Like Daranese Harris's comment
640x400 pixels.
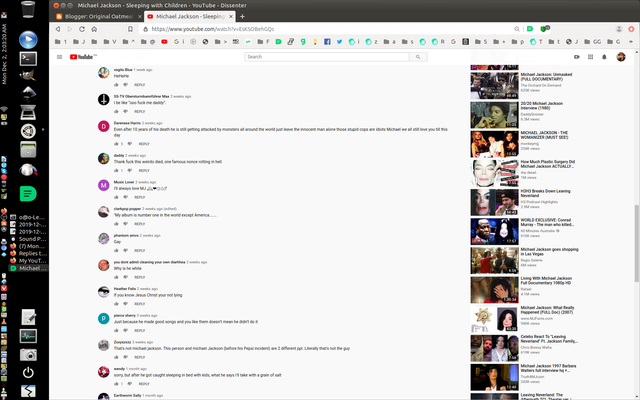pos(116,144)
